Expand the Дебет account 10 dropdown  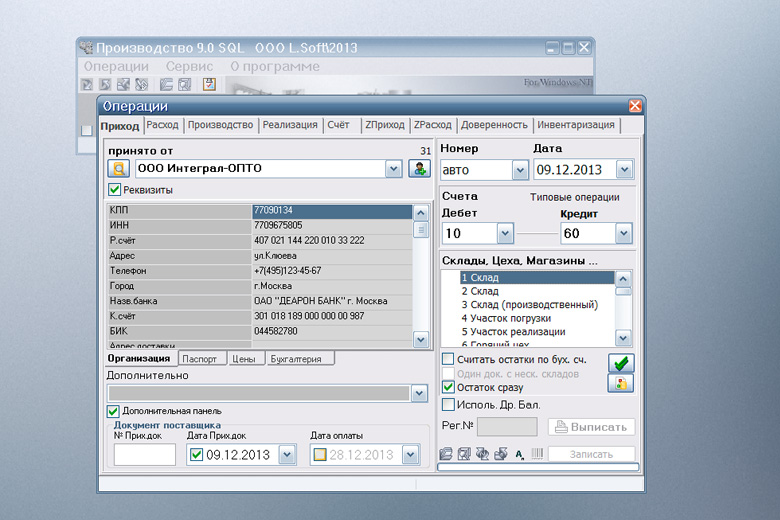click(x=505, y=233)
